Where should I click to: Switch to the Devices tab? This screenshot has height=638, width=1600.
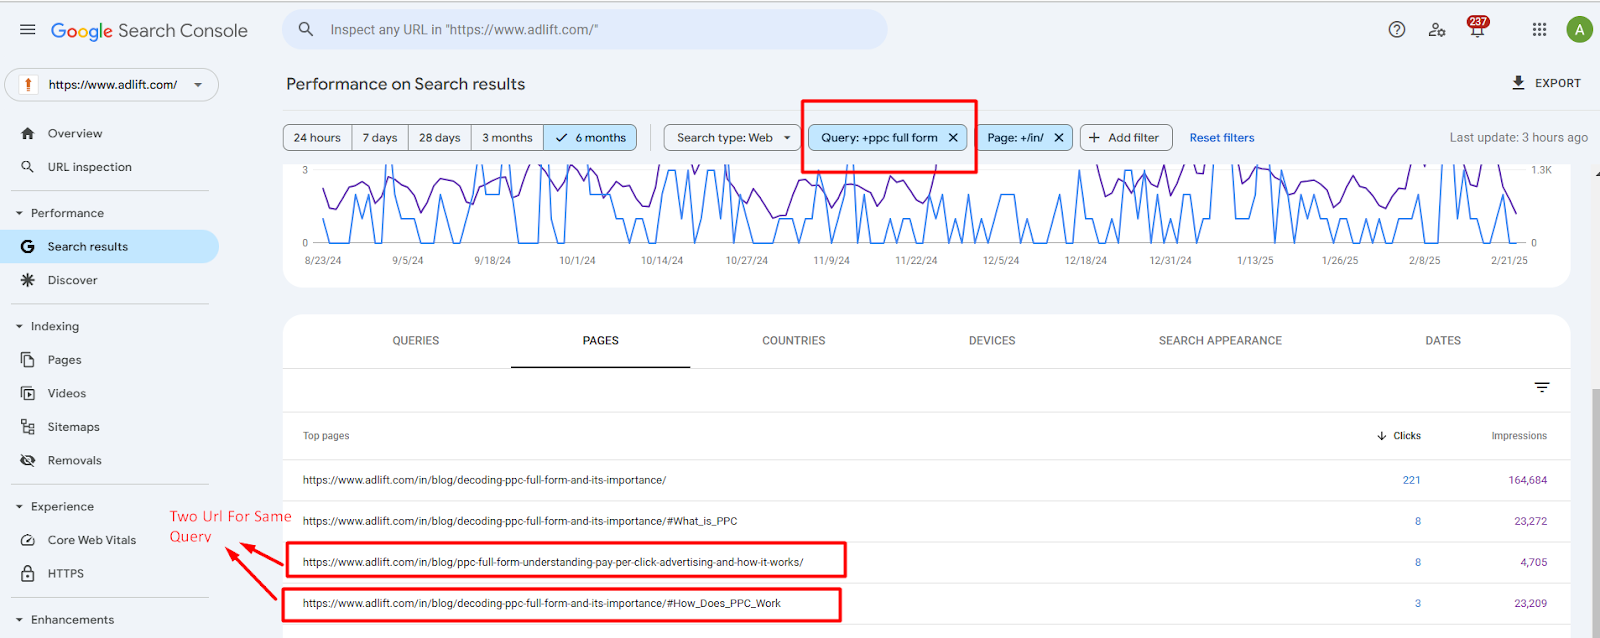(x=992, y=341)
